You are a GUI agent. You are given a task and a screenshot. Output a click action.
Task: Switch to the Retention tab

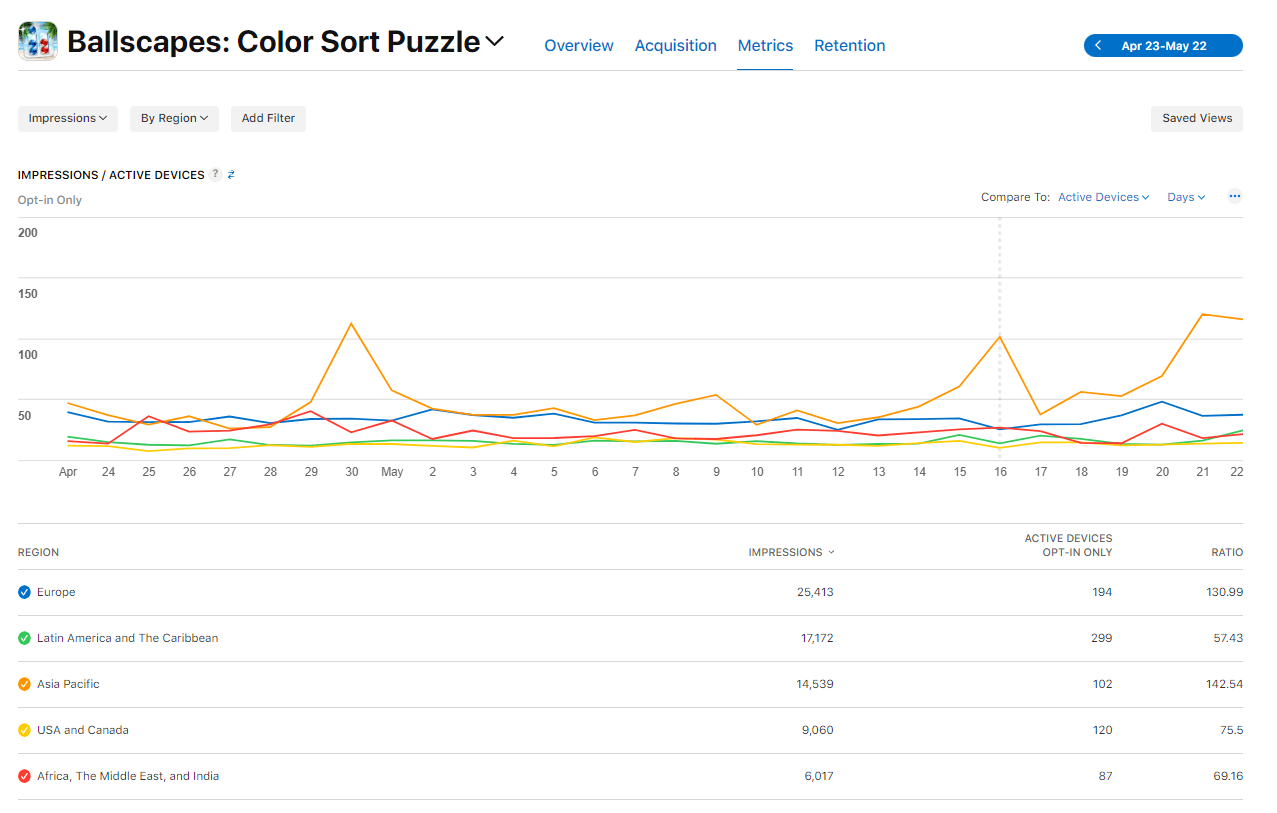pos(849,46)
